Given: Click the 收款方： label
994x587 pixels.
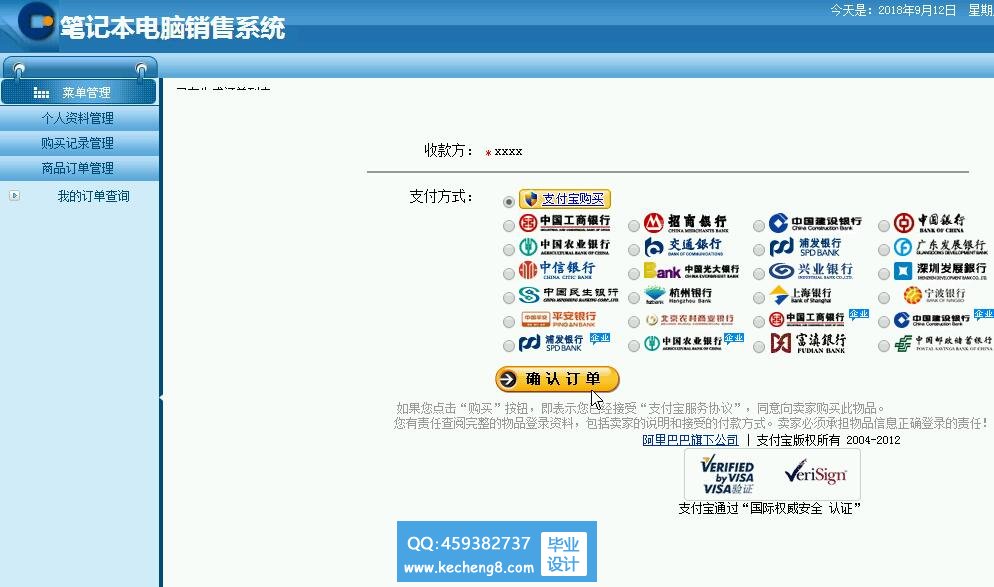Looking at the screenshot, I should [x=449, y=150].
